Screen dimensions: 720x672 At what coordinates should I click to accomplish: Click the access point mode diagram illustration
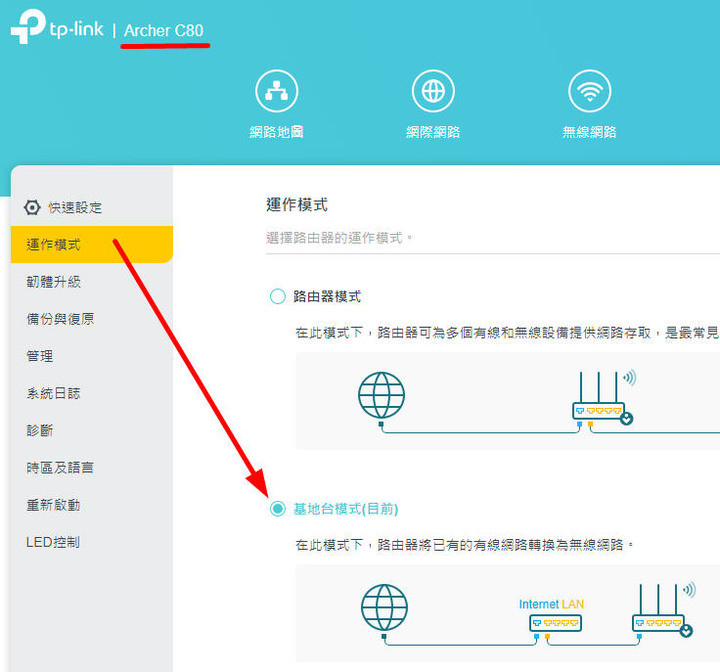(507, 613)
